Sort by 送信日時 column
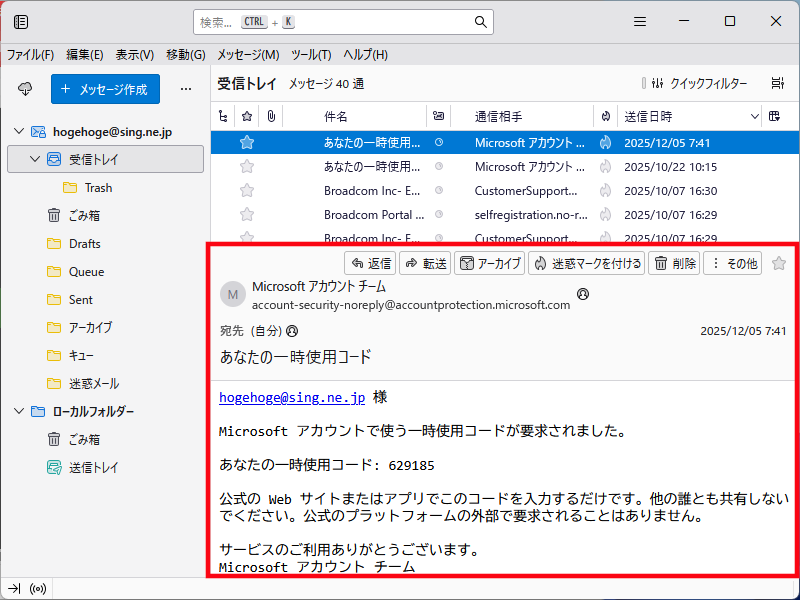 click(x=689, y=117)
